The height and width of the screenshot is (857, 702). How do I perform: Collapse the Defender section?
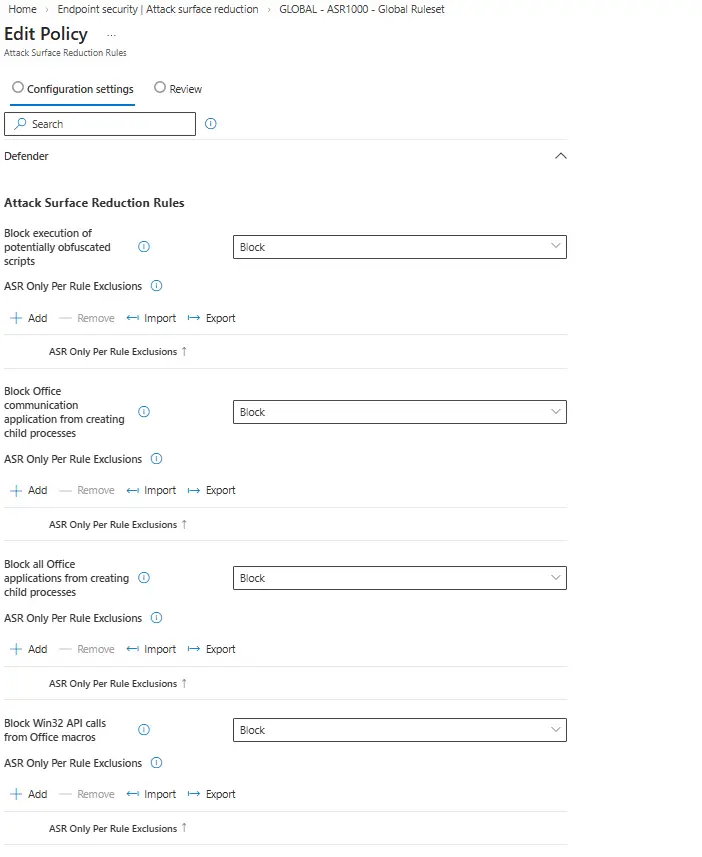click(x=561, y=156)
